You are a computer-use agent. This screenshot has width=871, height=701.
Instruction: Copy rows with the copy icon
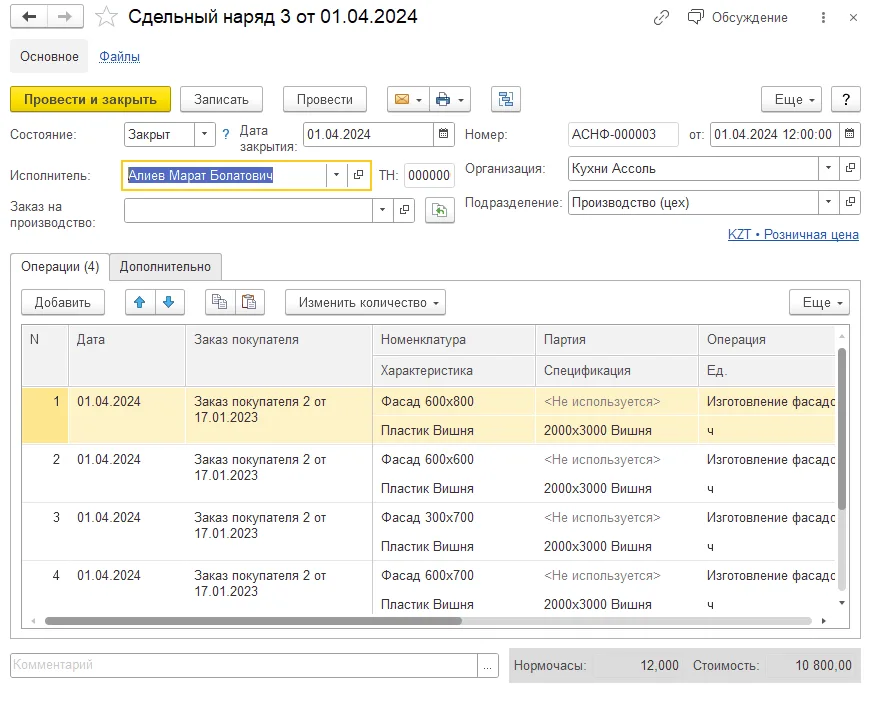coord(219,302)
